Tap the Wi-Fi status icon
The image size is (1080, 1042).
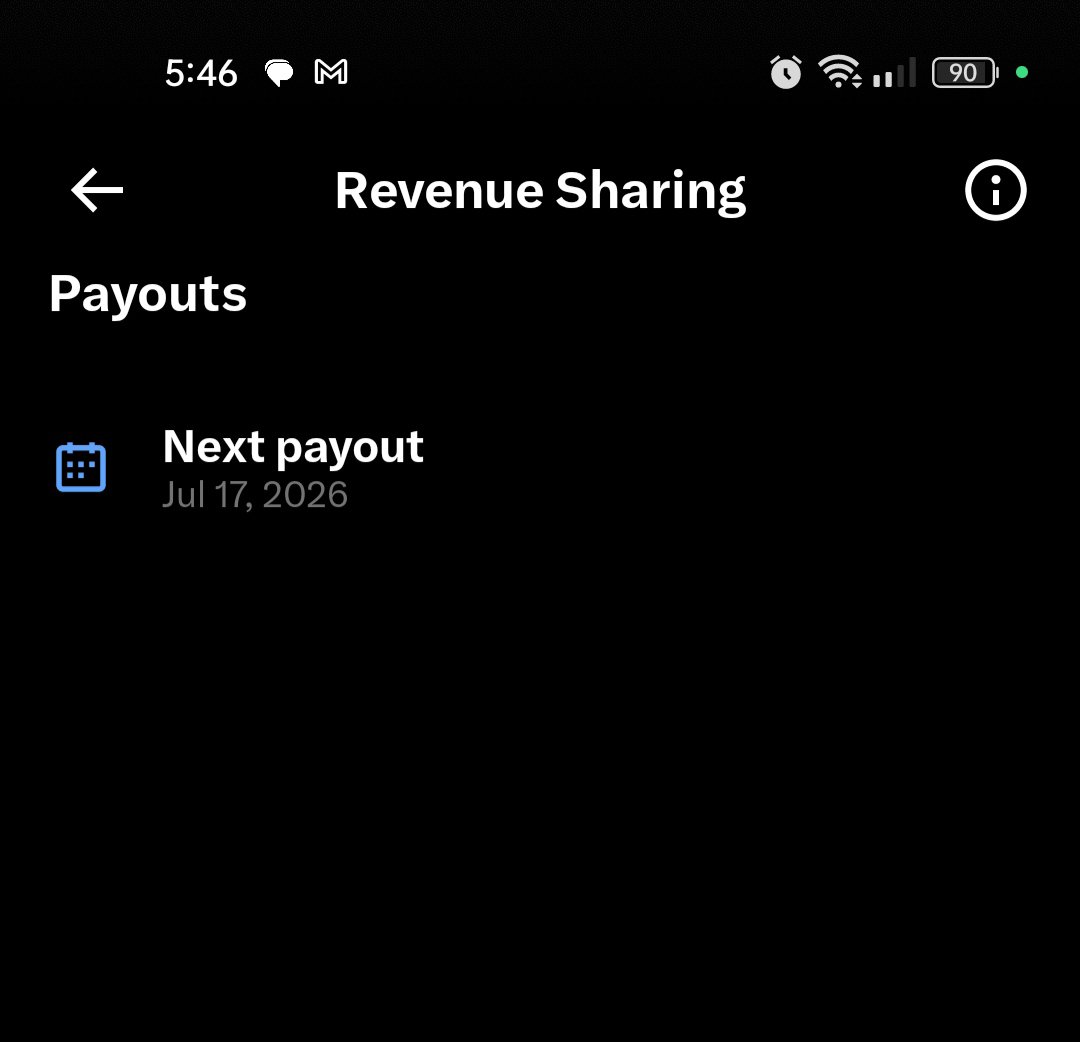click(x=839, y=72)
